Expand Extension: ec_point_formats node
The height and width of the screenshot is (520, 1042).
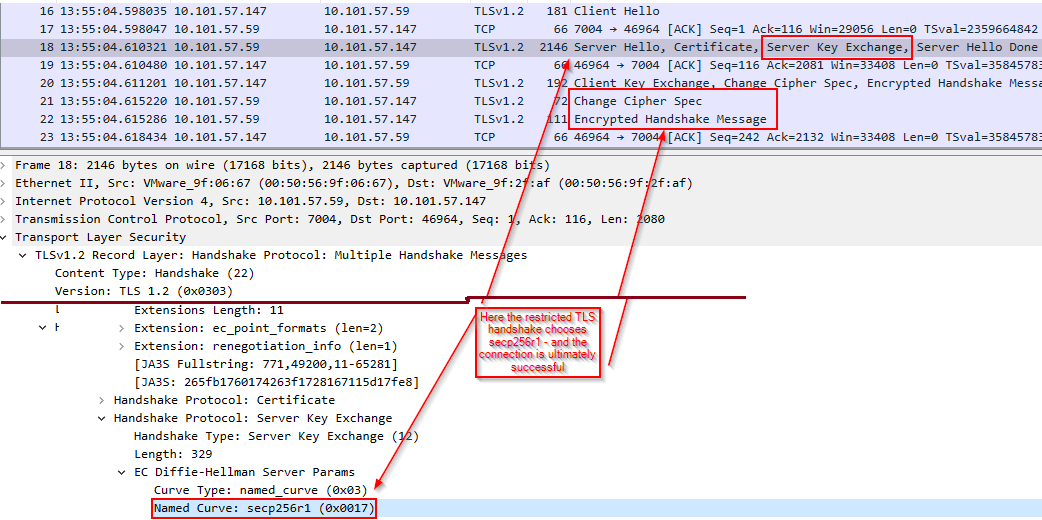[122, 328]
